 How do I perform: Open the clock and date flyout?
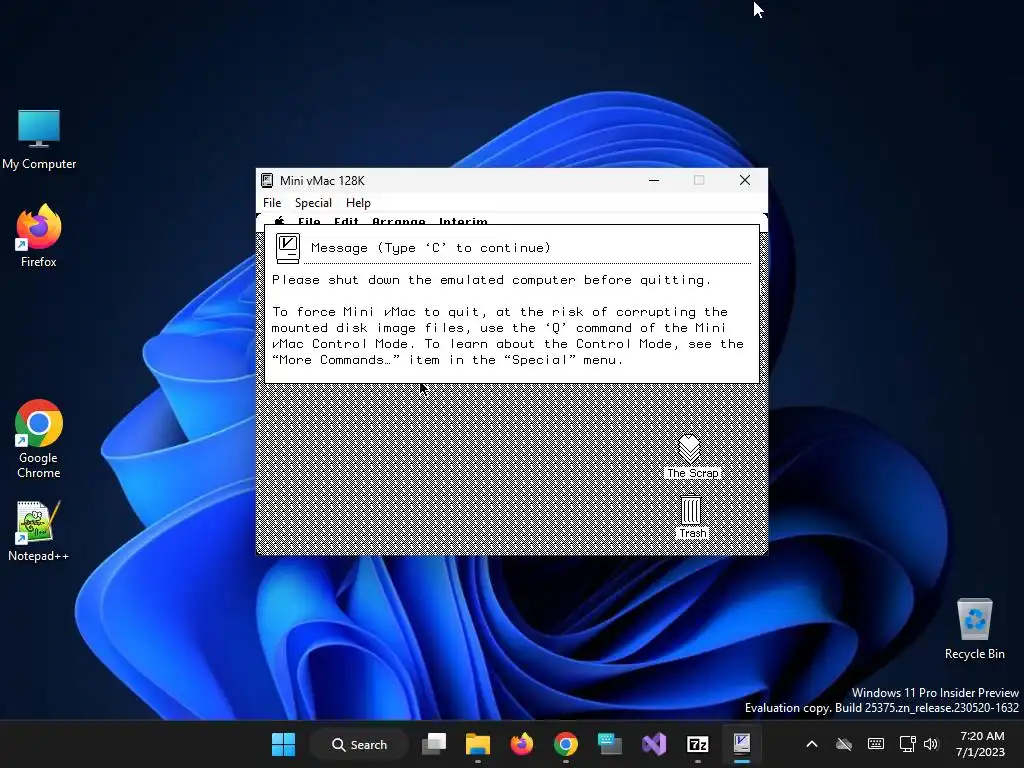(980, 744)
